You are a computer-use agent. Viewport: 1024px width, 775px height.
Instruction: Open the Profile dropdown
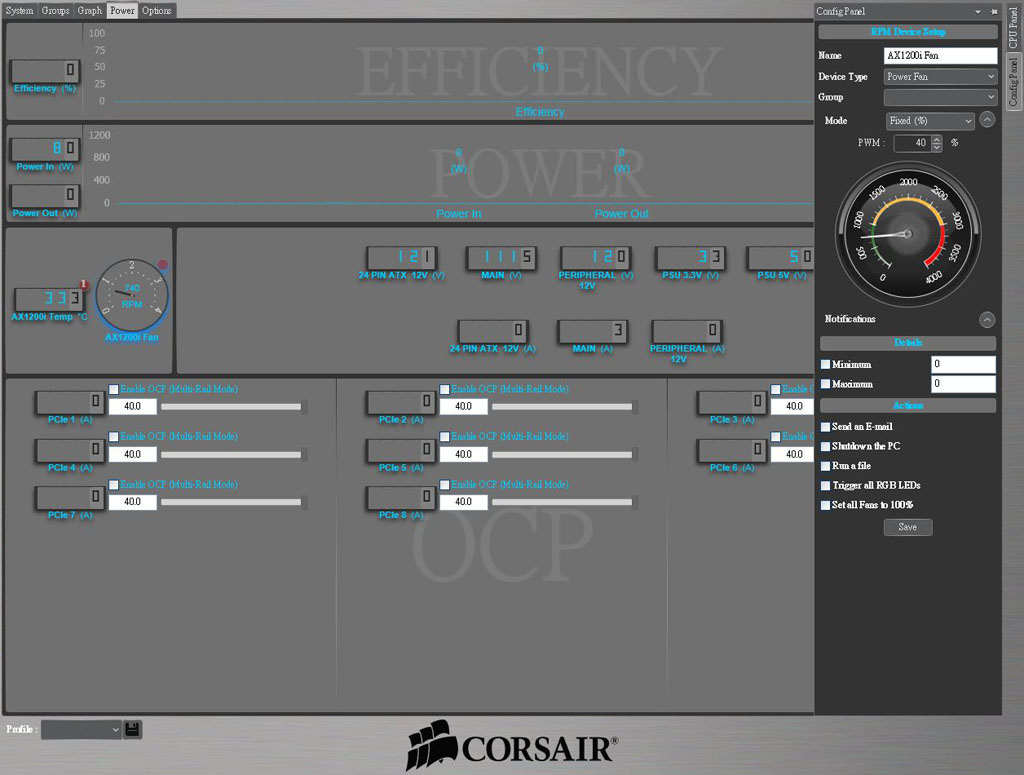(82, 729)
